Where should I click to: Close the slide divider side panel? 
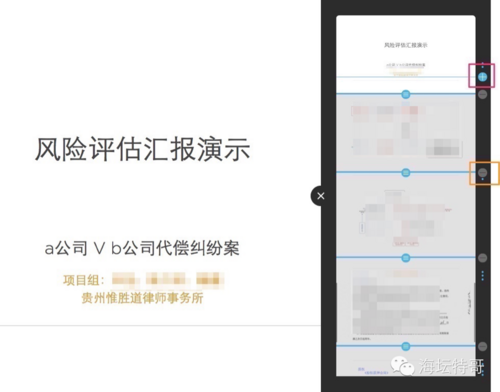tap(320, 196)
